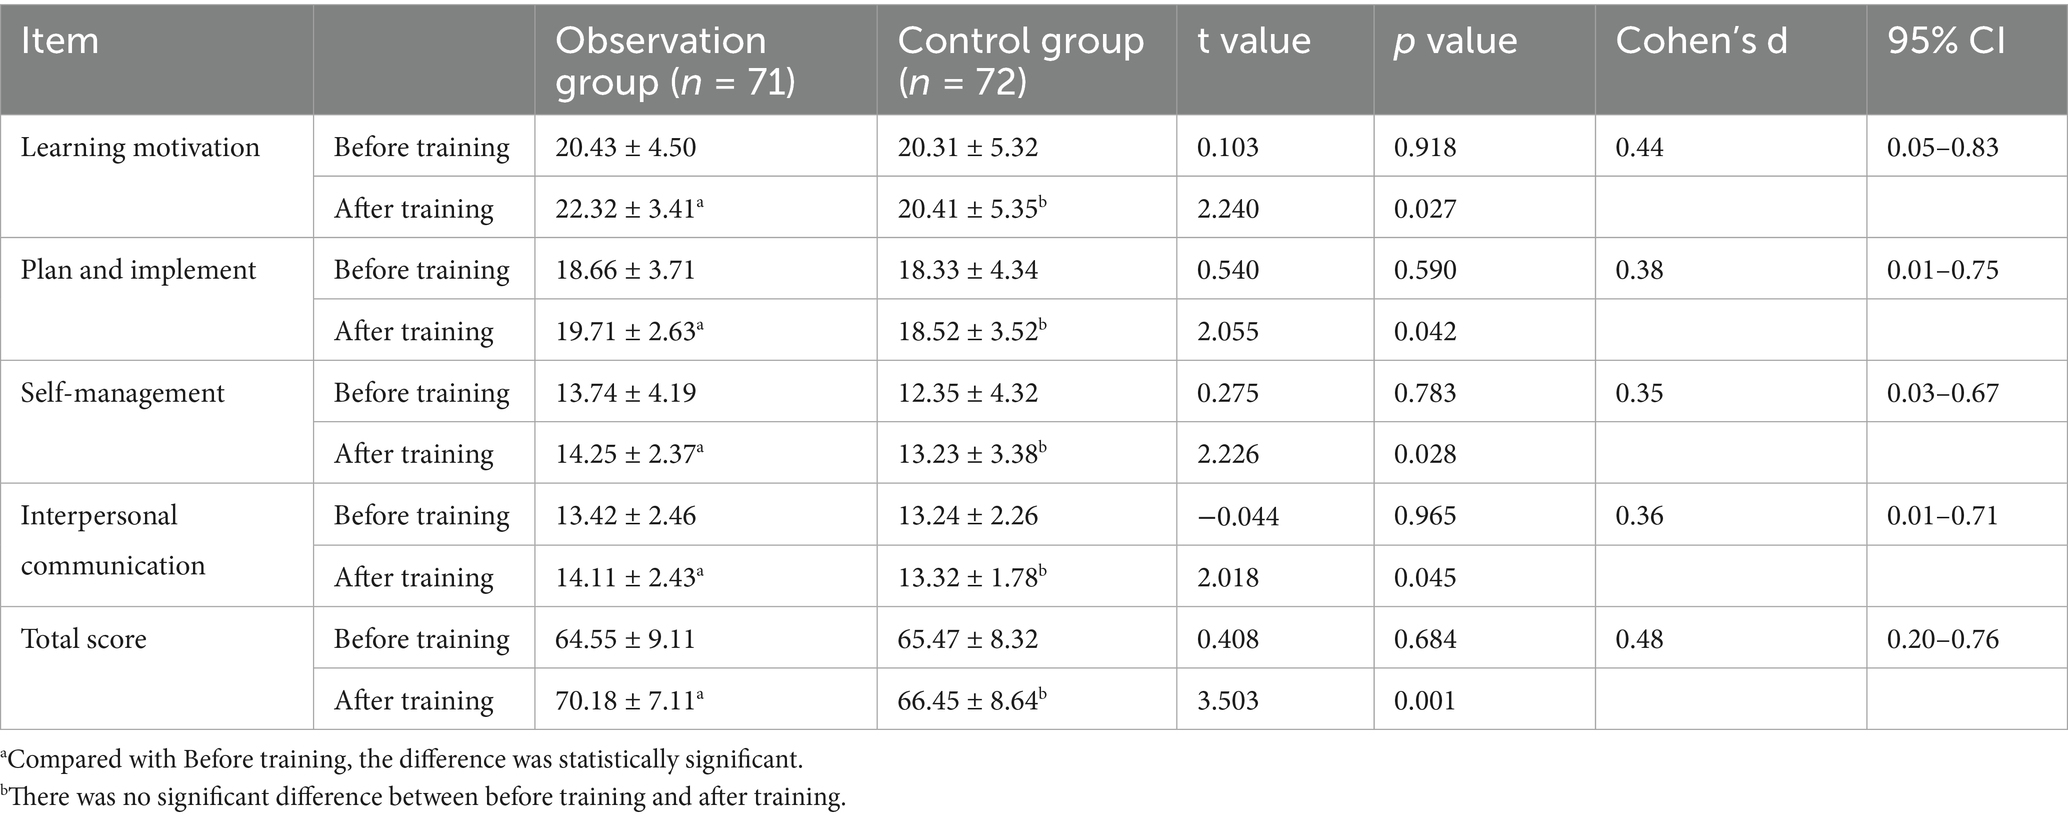Click the p value column header

pos(1455,41)
